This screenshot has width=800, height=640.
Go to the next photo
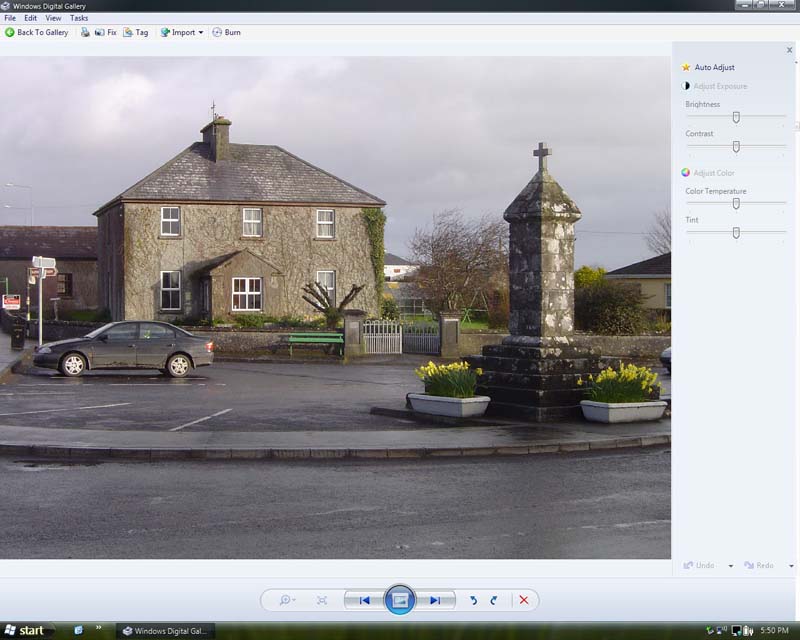[x=435, y=600]
